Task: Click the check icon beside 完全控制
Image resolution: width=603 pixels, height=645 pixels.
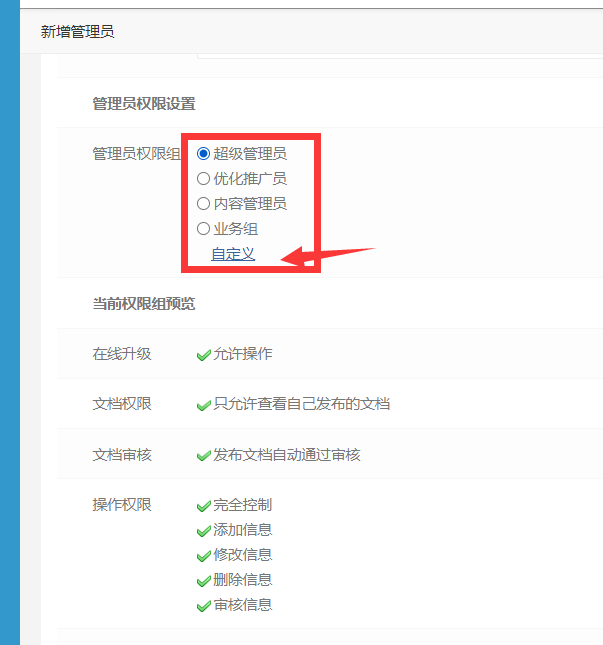Action: coord(204,506)
